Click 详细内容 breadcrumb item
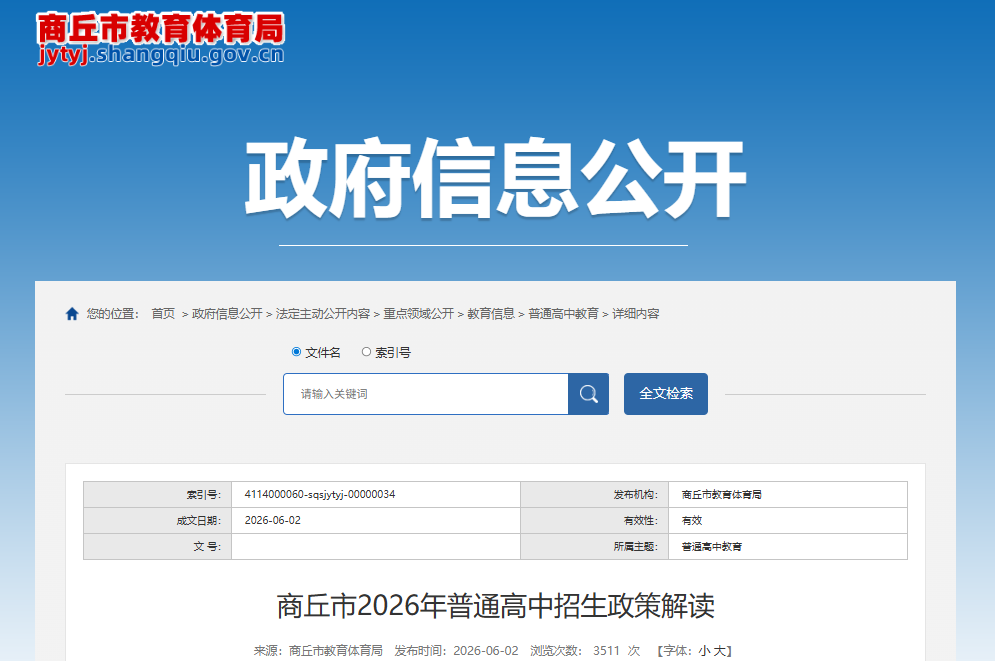Screen dimensions: 995x661 [x=636, y=313]
